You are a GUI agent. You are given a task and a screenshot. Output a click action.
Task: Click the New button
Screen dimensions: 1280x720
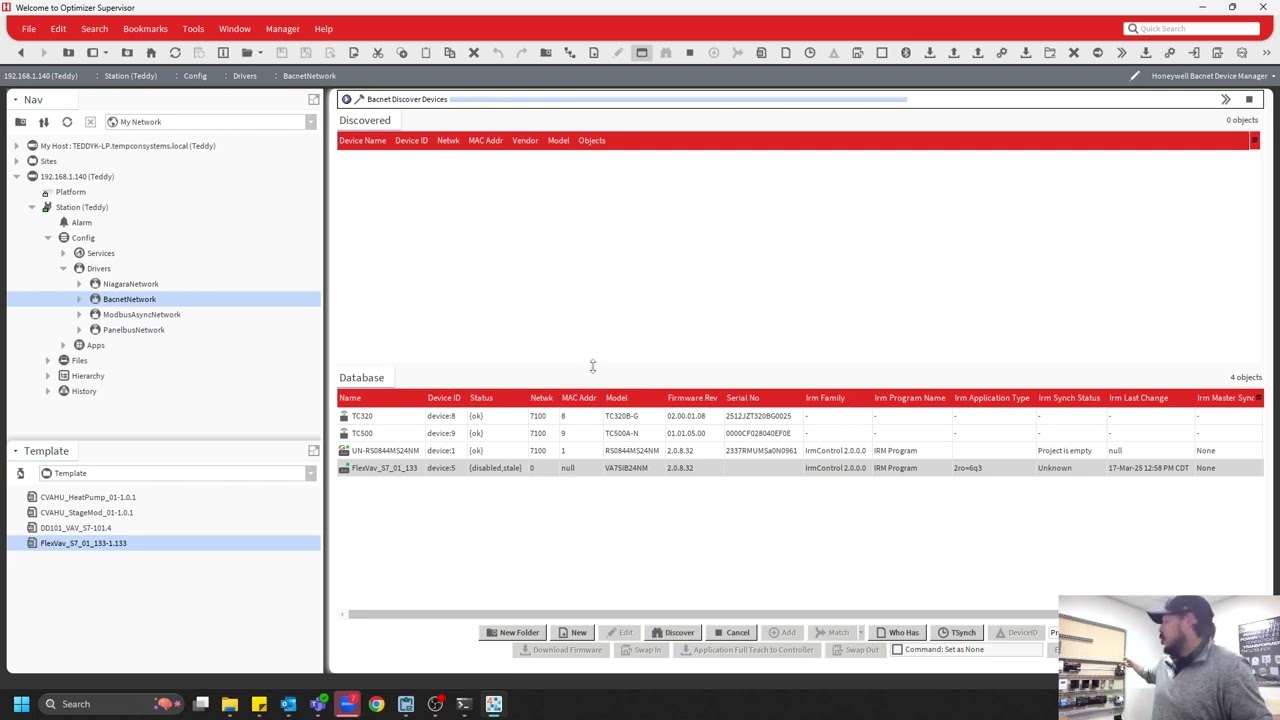coord(572,633)
